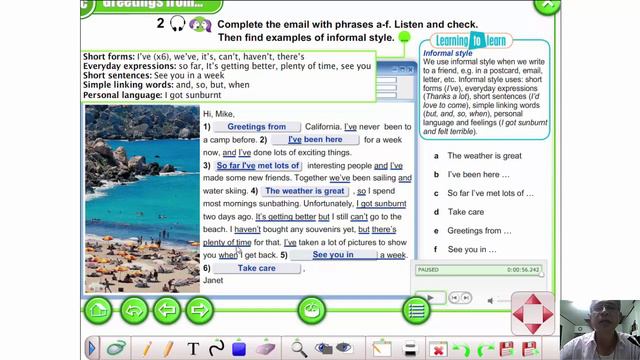Image resolution: width=640 pixels, height=360 pixels.
Task: Select phrase f 'See you in …'
Action: point(472,250)
